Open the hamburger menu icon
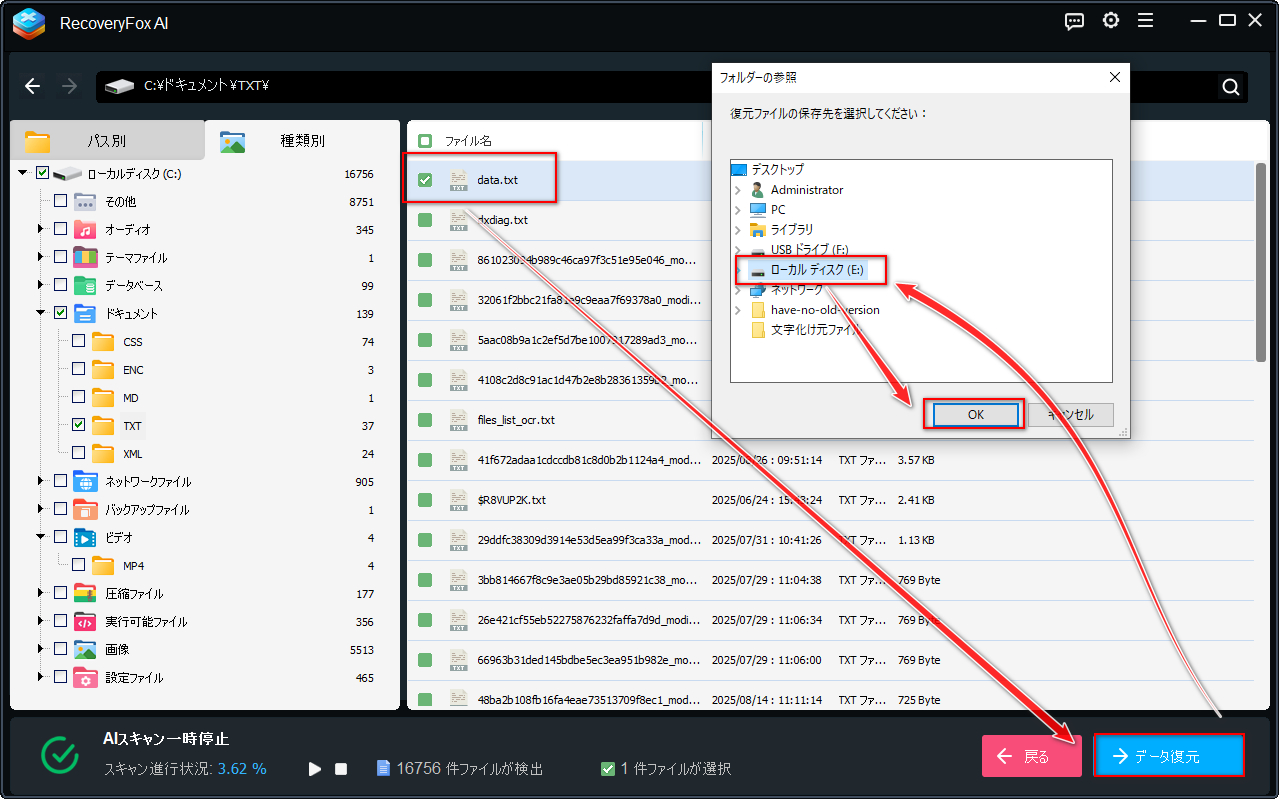The image size is (1279, 799). tap(1146, 21)
